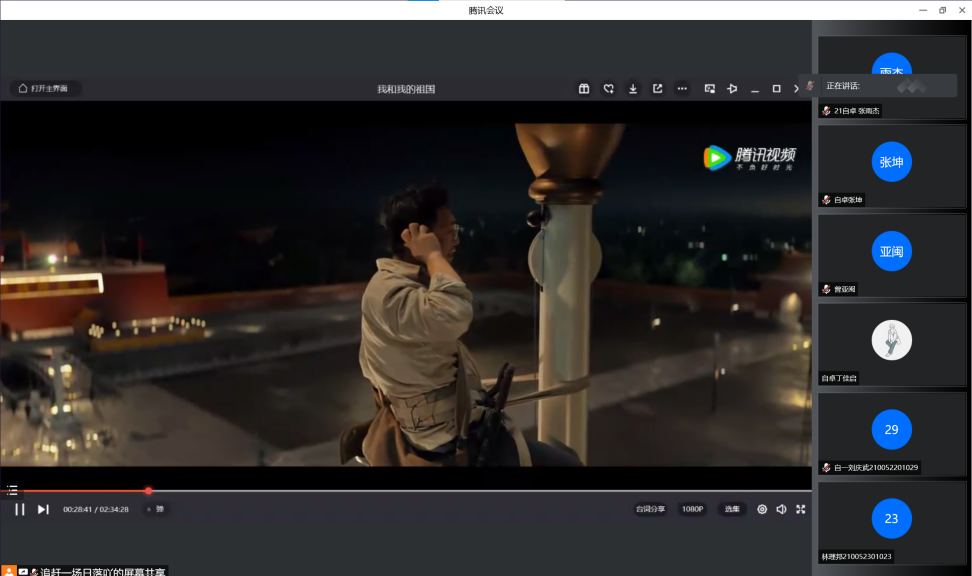Click the favorite heart icon

click(608, 89)
